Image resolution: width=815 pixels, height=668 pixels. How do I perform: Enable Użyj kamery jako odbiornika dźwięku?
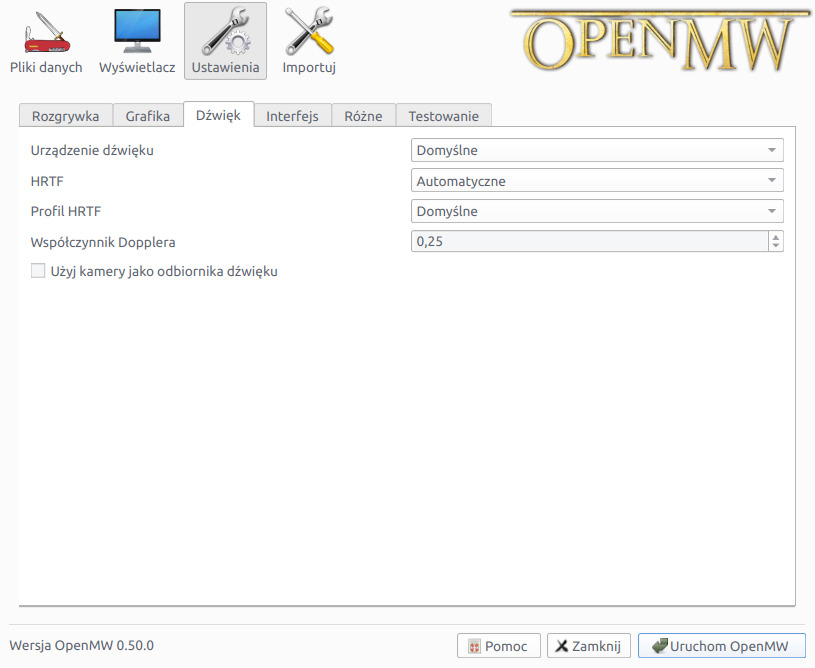click(x=38, y=271)
